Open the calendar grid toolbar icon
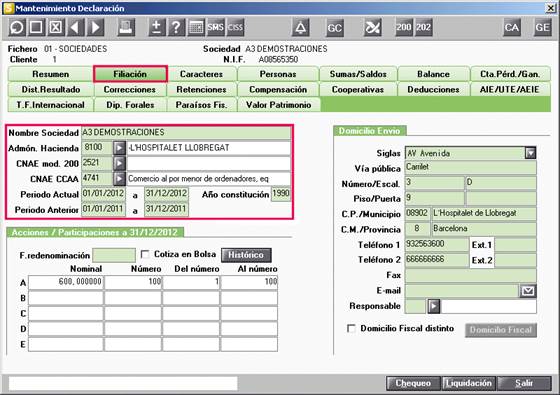Image resolution: width=560 pixels, height=395 pixels. (196, 27)
